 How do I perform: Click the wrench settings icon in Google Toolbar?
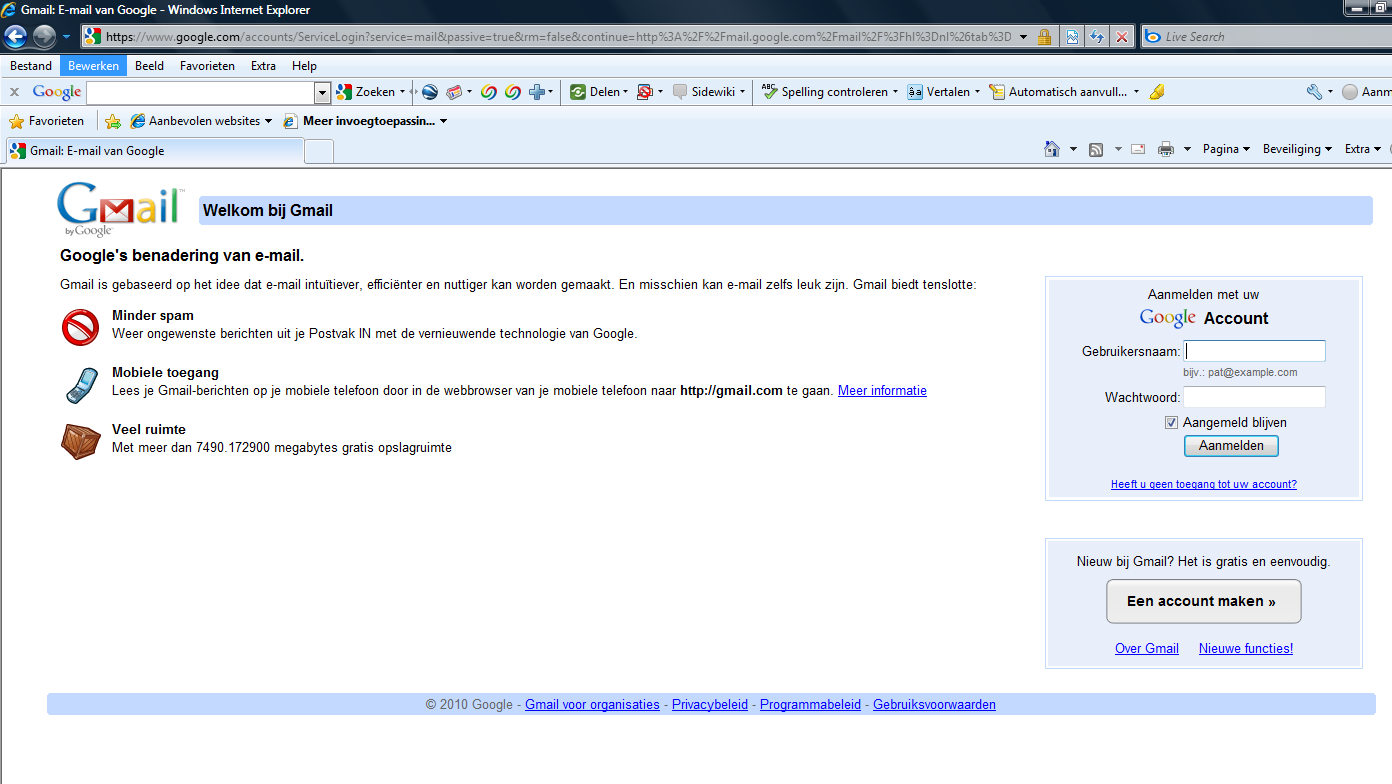[x=1314, y=92]
